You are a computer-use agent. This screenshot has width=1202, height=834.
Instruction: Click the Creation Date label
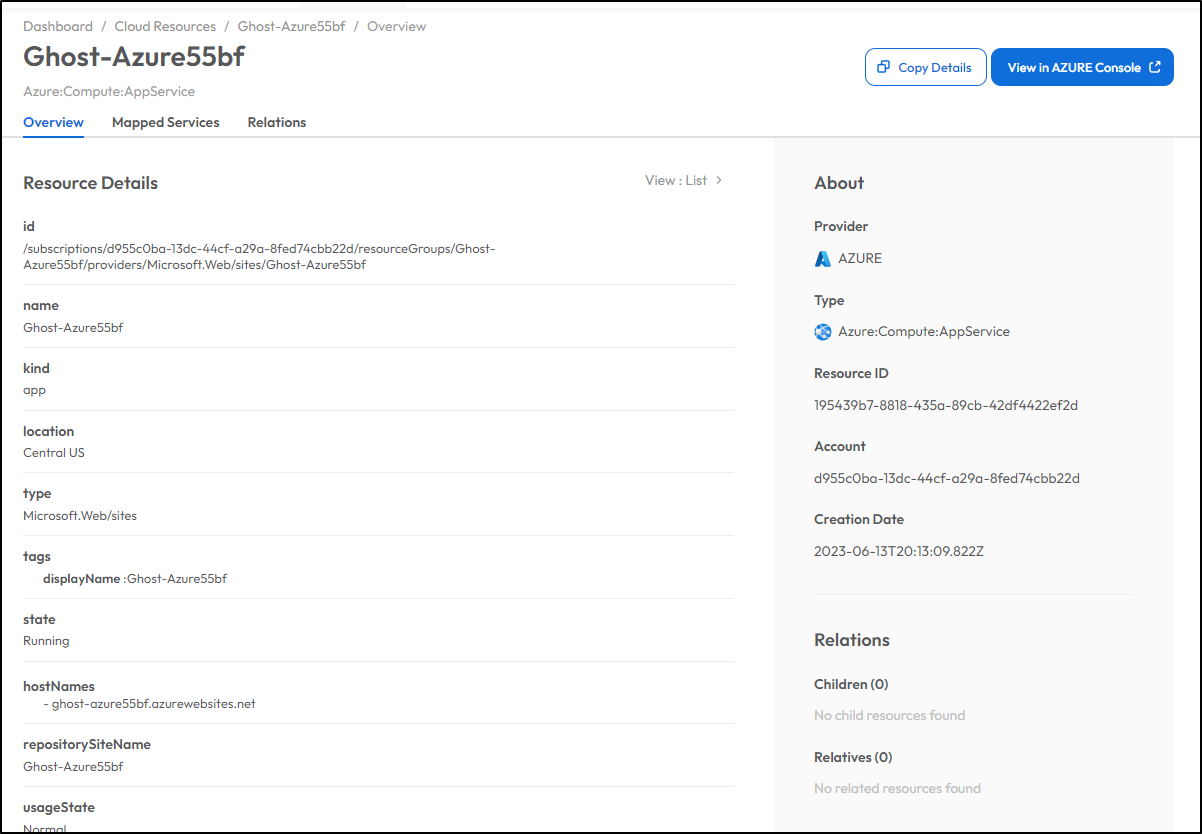tap(859, 519)
